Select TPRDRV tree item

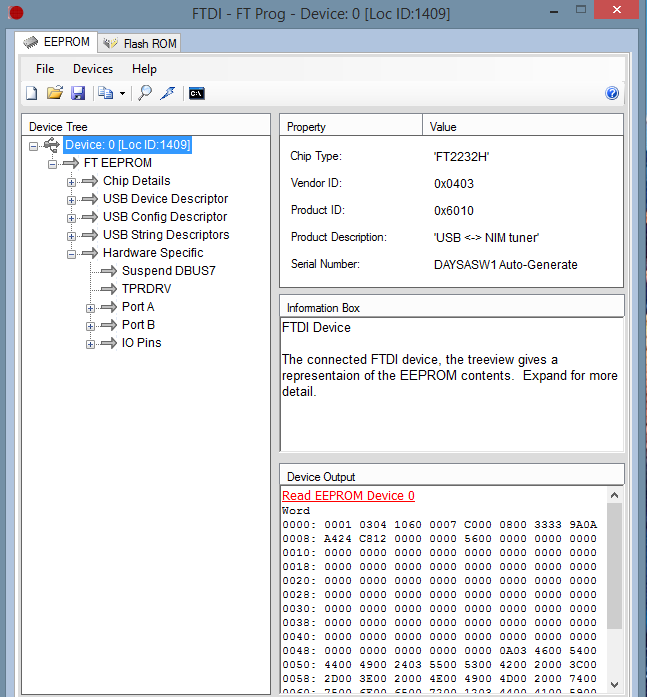coord(146,289)
